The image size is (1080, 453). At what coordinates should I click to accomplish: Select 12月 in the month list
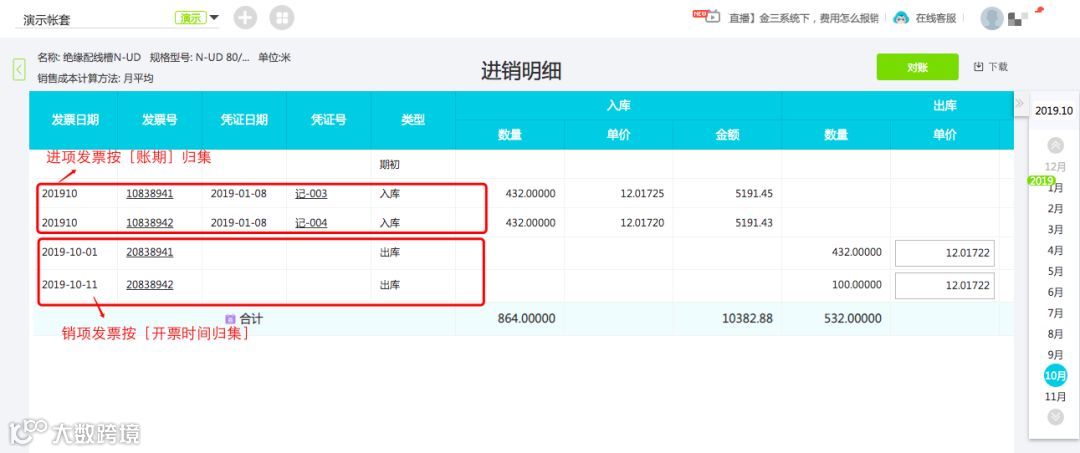point(1055,167)
